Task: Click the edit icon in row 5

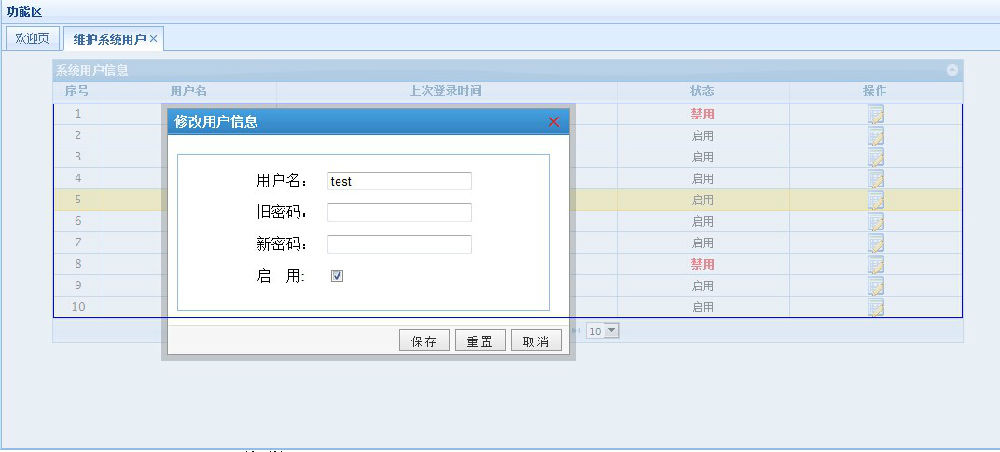Action: click(875, 200)
